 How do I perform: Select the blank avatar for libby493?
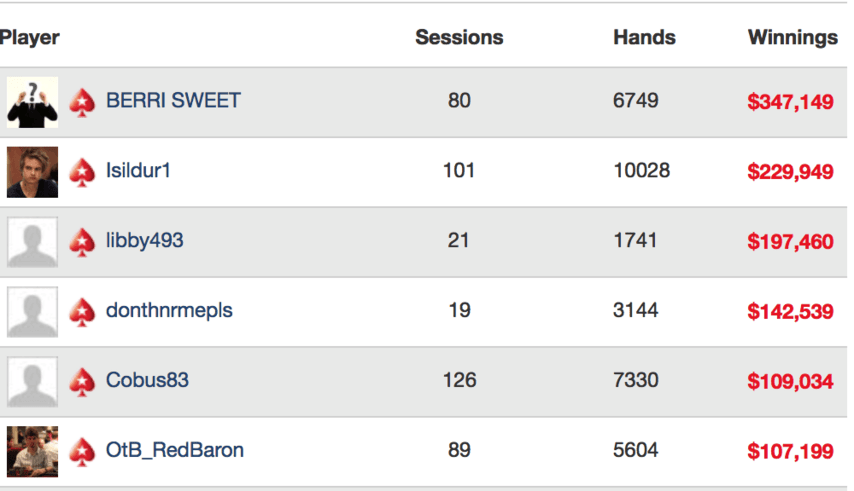click(x=32, y=242)
